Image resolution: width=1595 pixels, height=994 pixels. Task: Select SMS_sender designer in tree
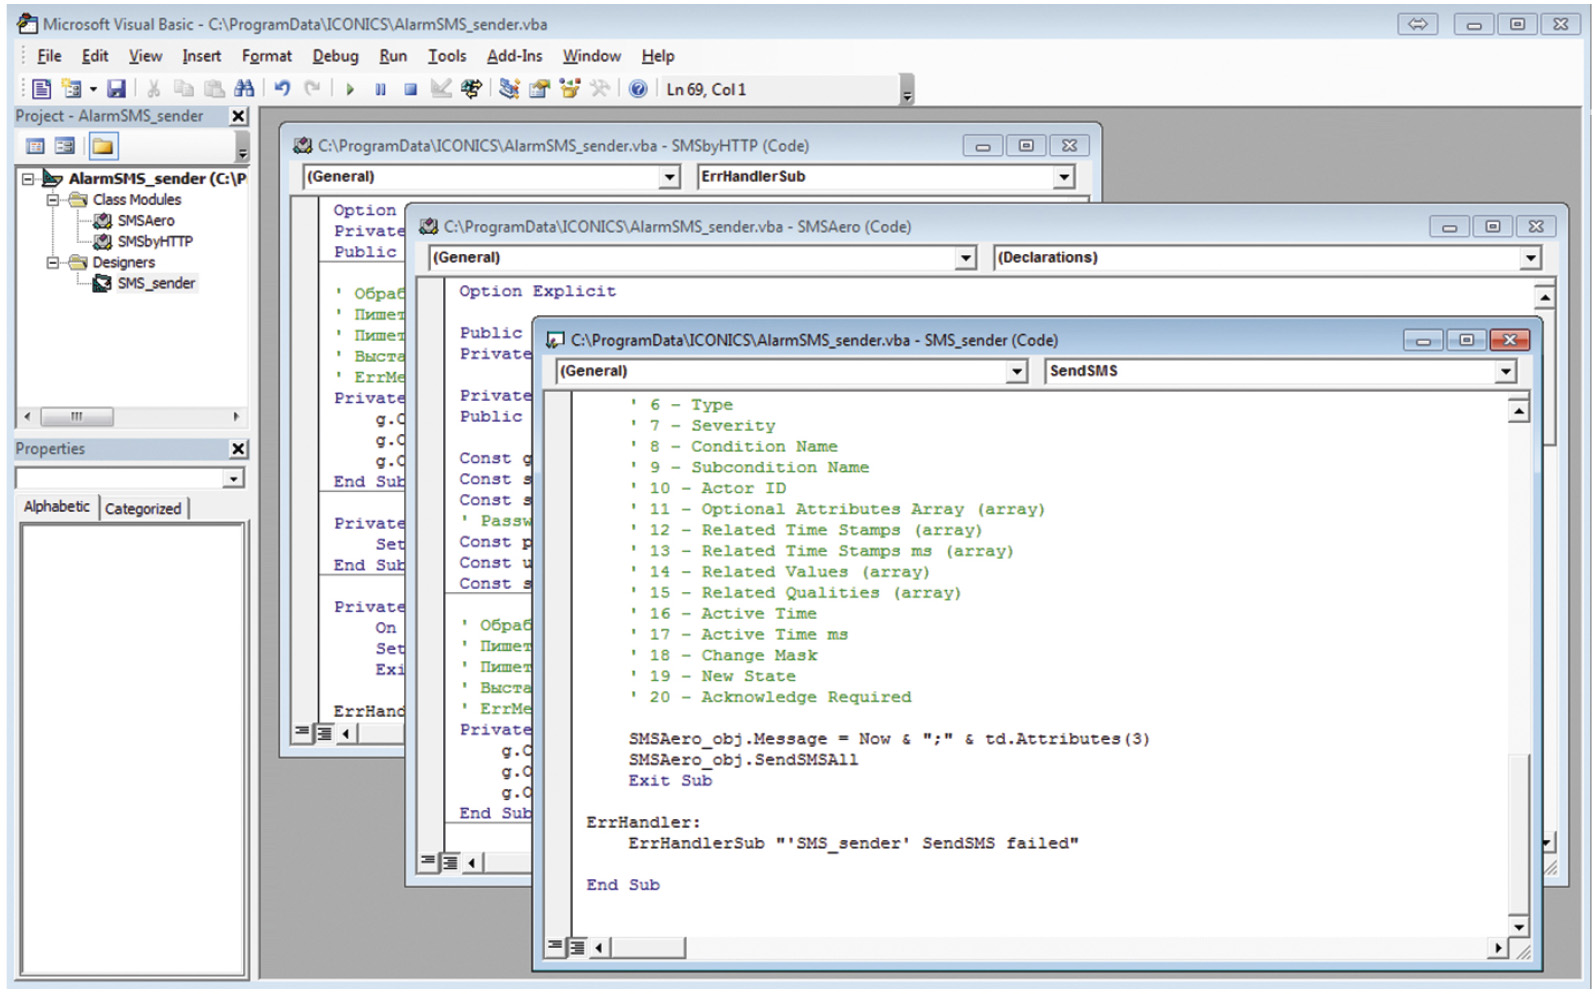click(x=156, y=284)
